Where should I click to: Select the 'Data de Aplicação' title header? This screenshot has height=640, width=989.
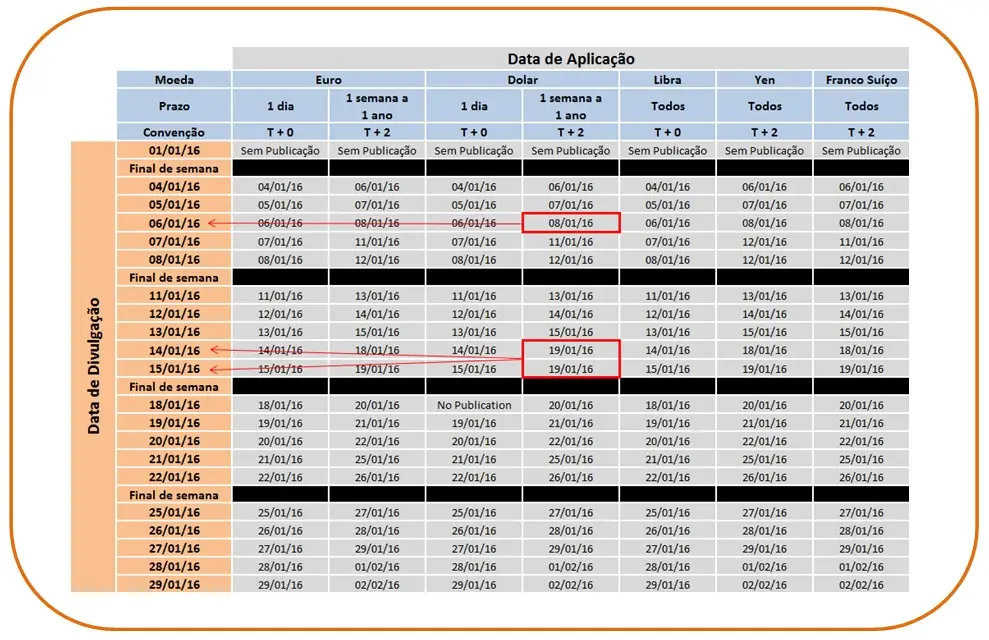(571, 59)
